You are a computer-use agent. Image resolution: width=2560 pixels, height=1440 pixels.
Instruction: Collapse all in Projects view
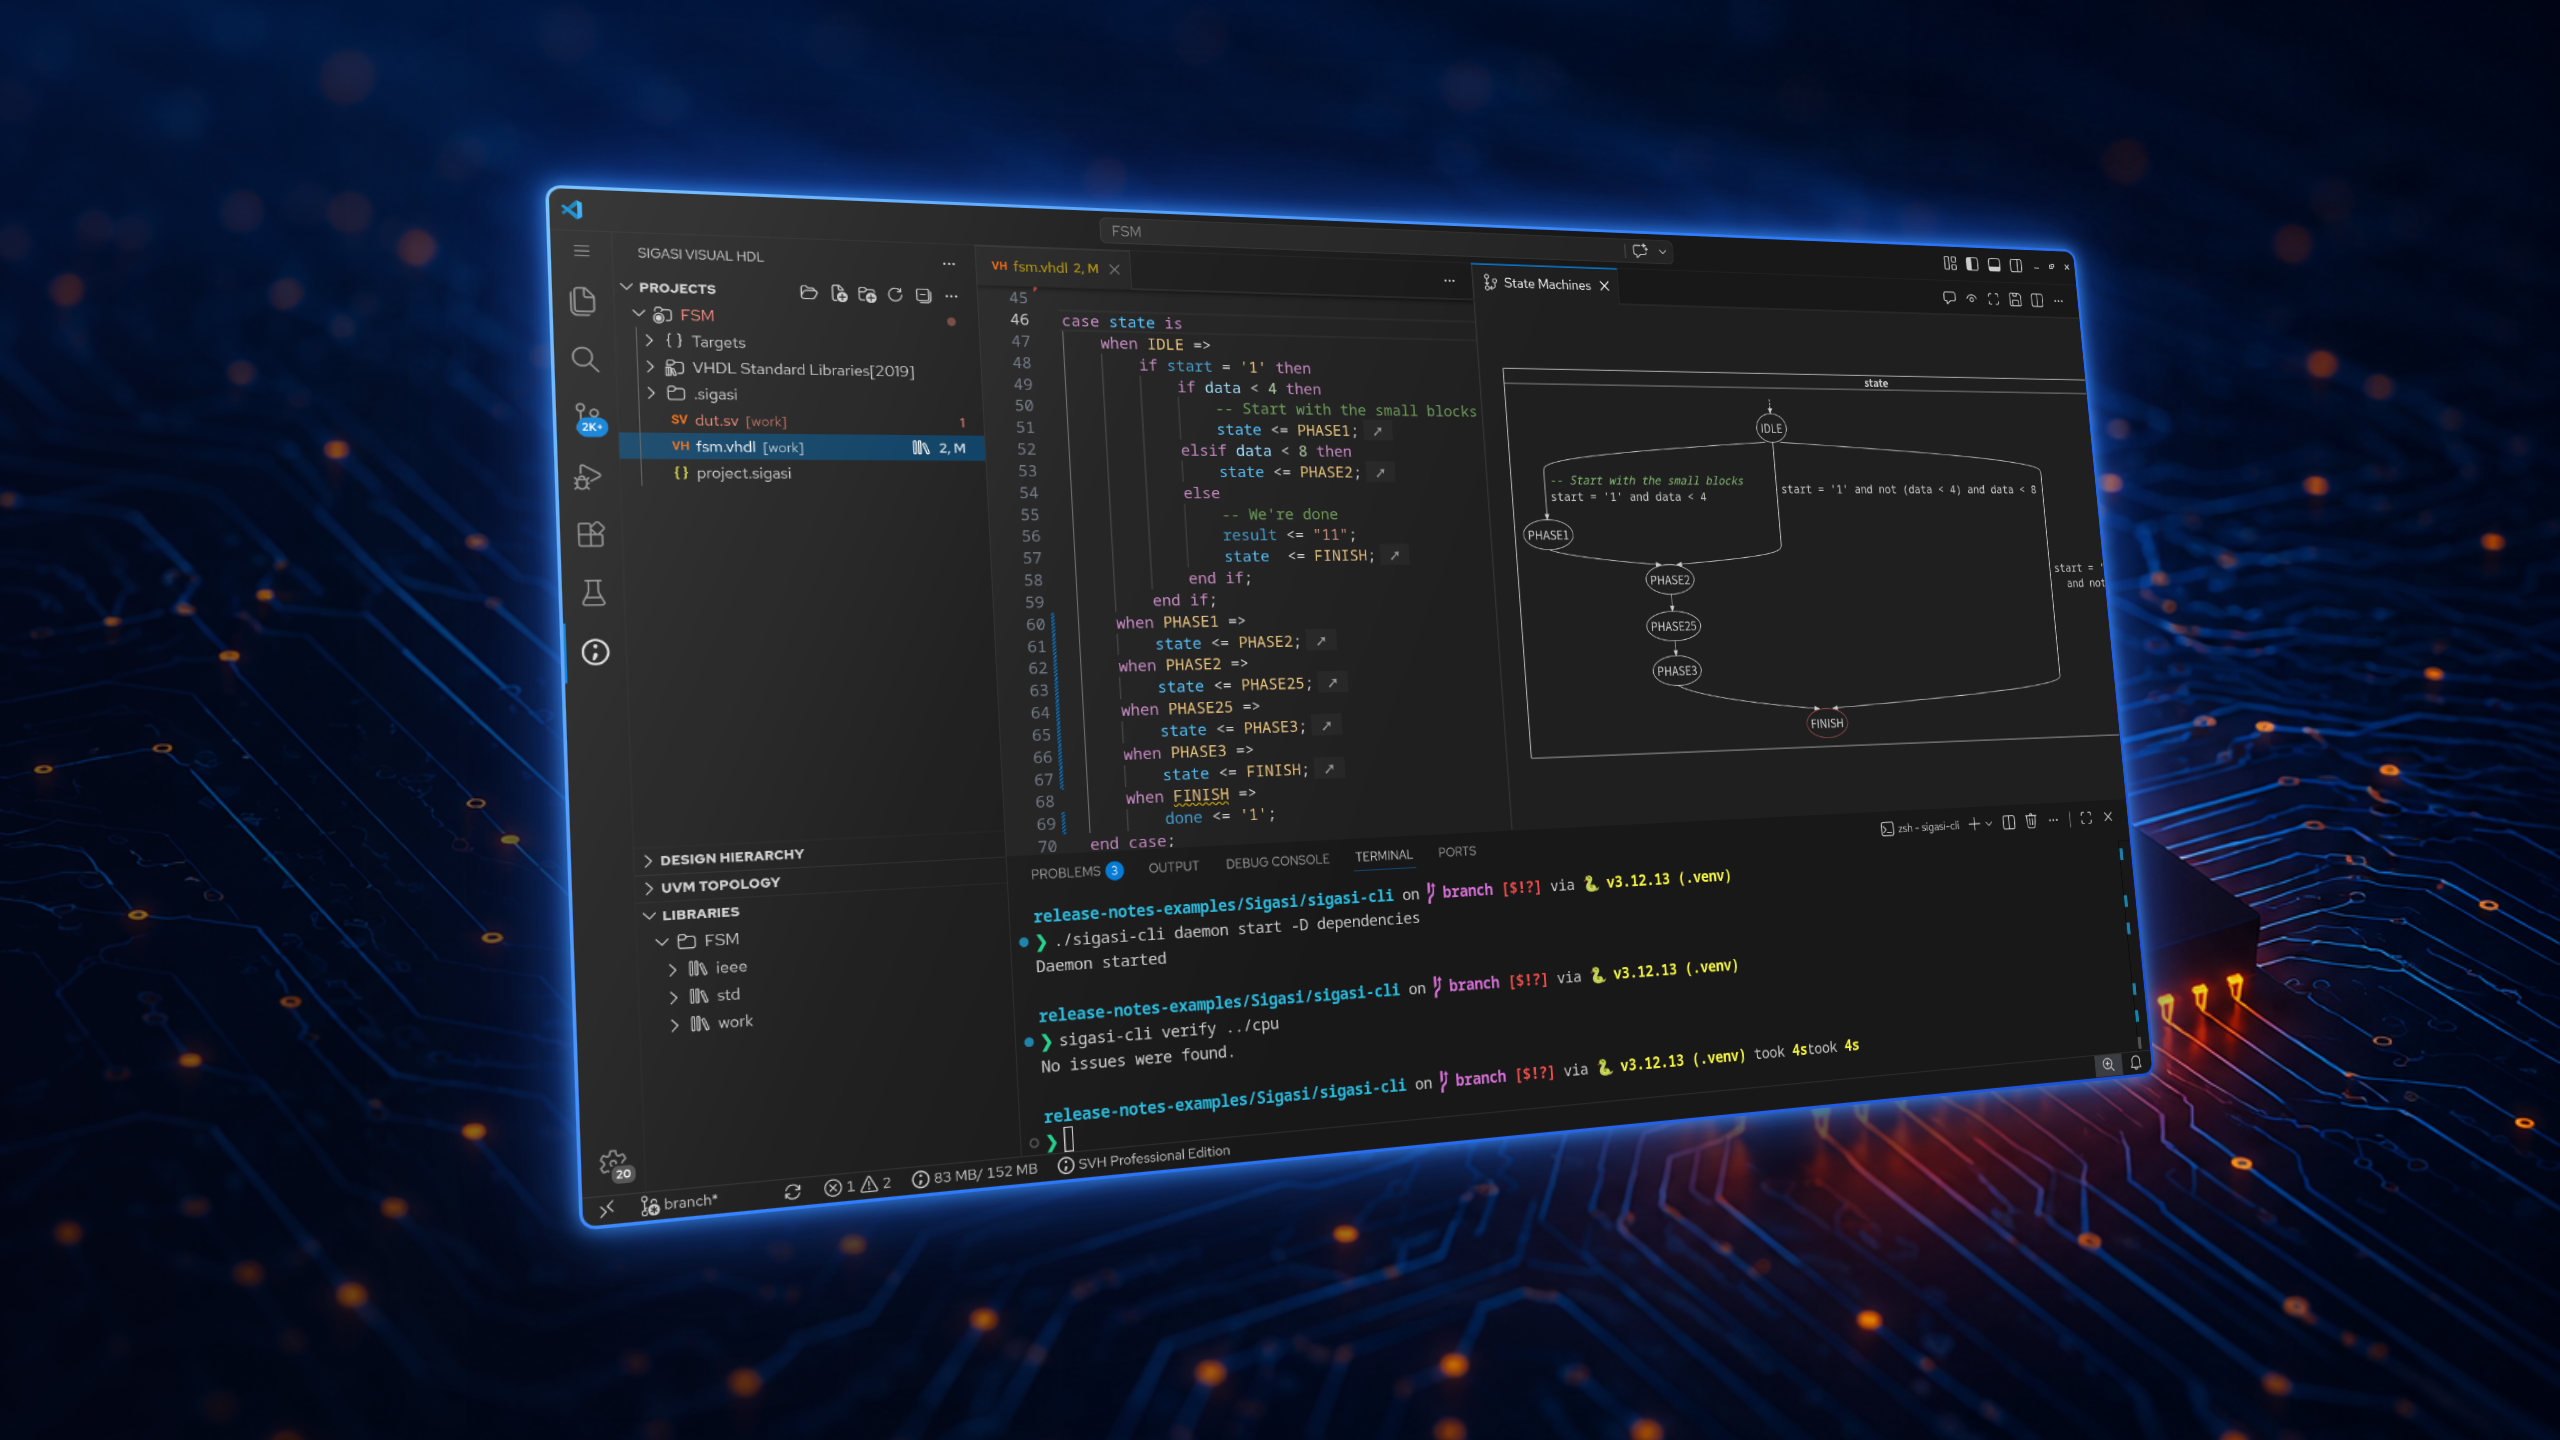pos(923,296)
